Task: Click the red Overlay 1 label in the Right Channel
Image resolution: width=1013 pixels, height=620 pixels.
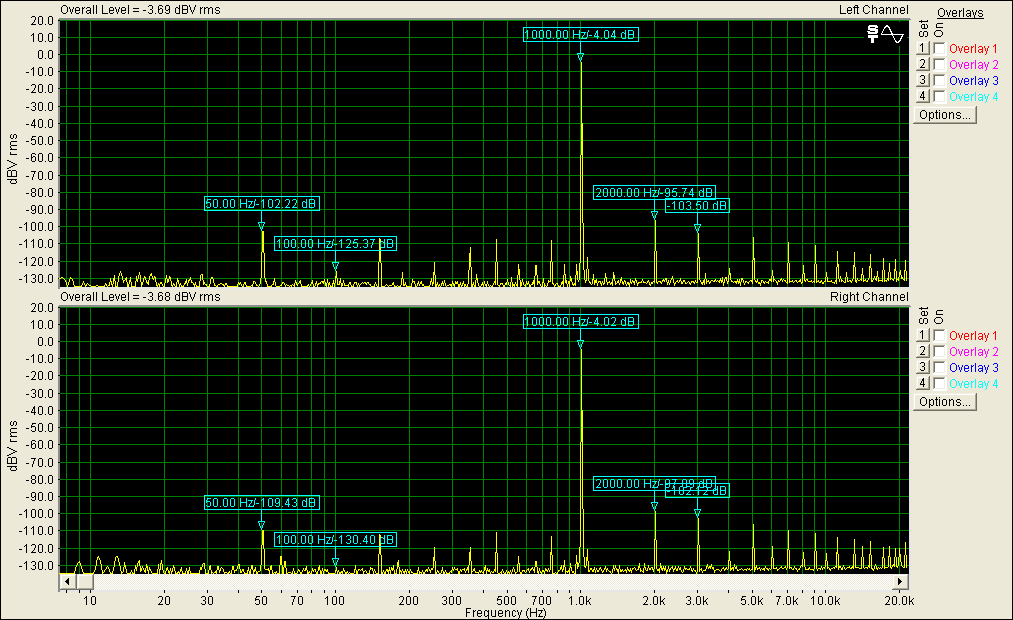Action: pyautogui.click(x=973, y=336)
